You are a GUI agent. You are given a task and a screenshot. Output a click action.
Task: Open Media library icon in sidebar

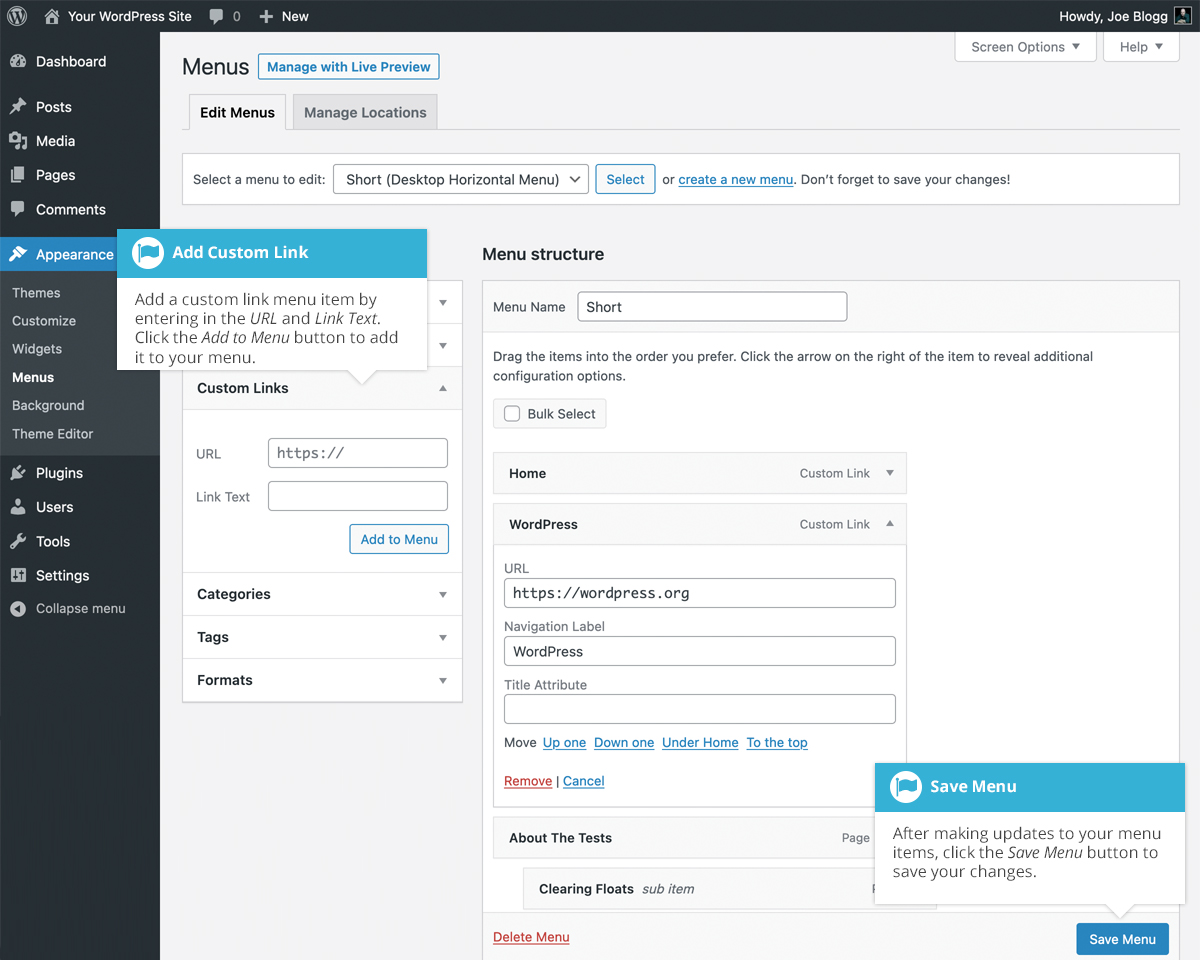tap(18, 141)
